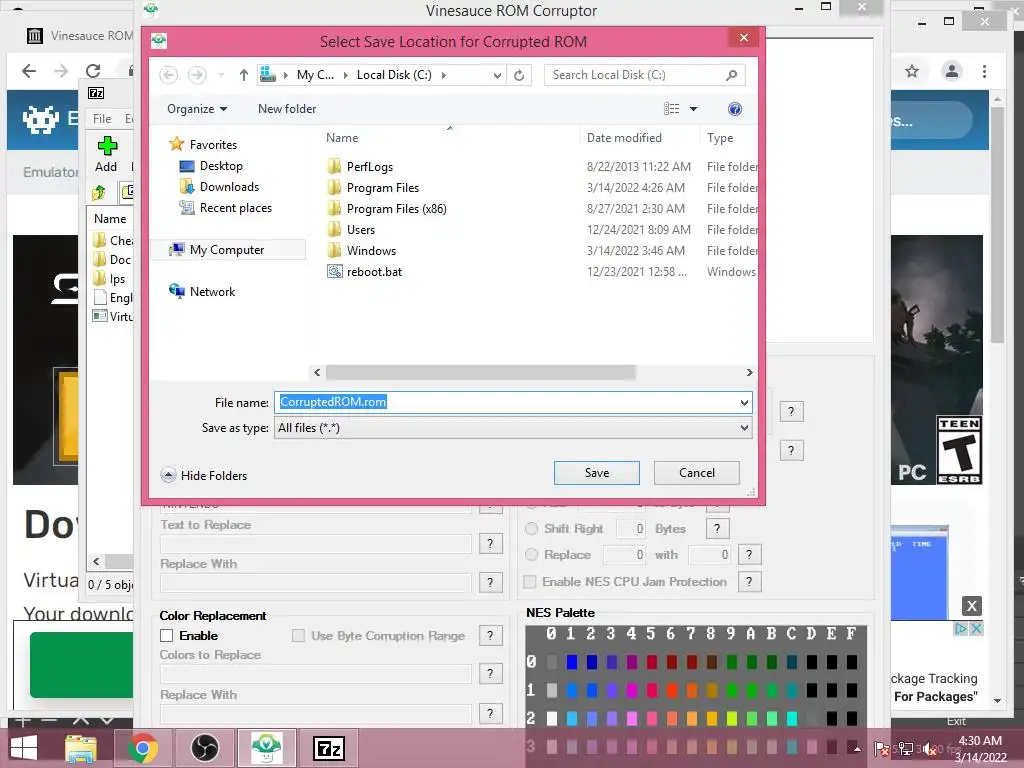Refresh Local Disk (C:) listing
Viewport: 1024px width, 768px height.
pyautogui.click(x=519, y=75)
